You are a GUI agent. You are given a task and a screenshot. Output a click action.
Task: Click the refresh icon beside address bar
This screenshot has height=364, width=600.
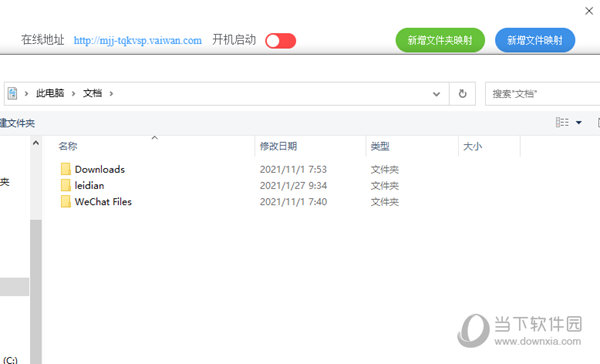[x=462, y=94]
